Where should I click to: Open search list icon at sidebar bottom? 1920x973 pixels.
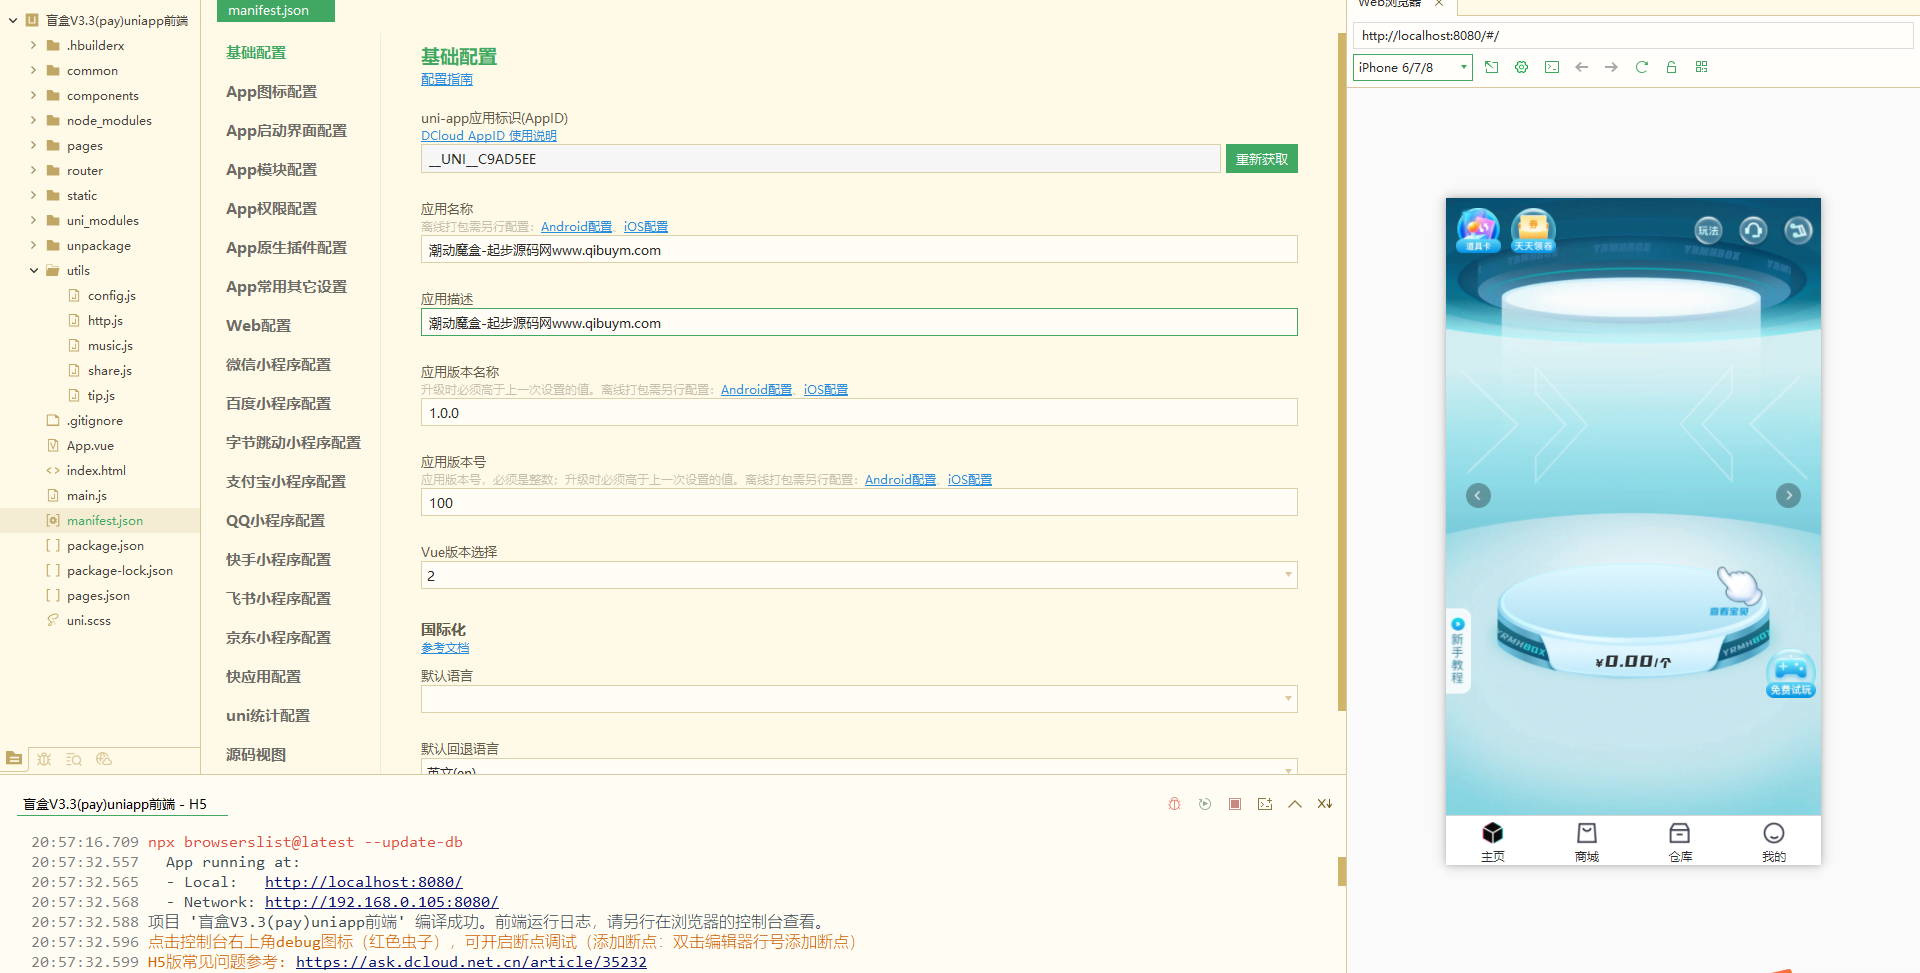point(74,759)
